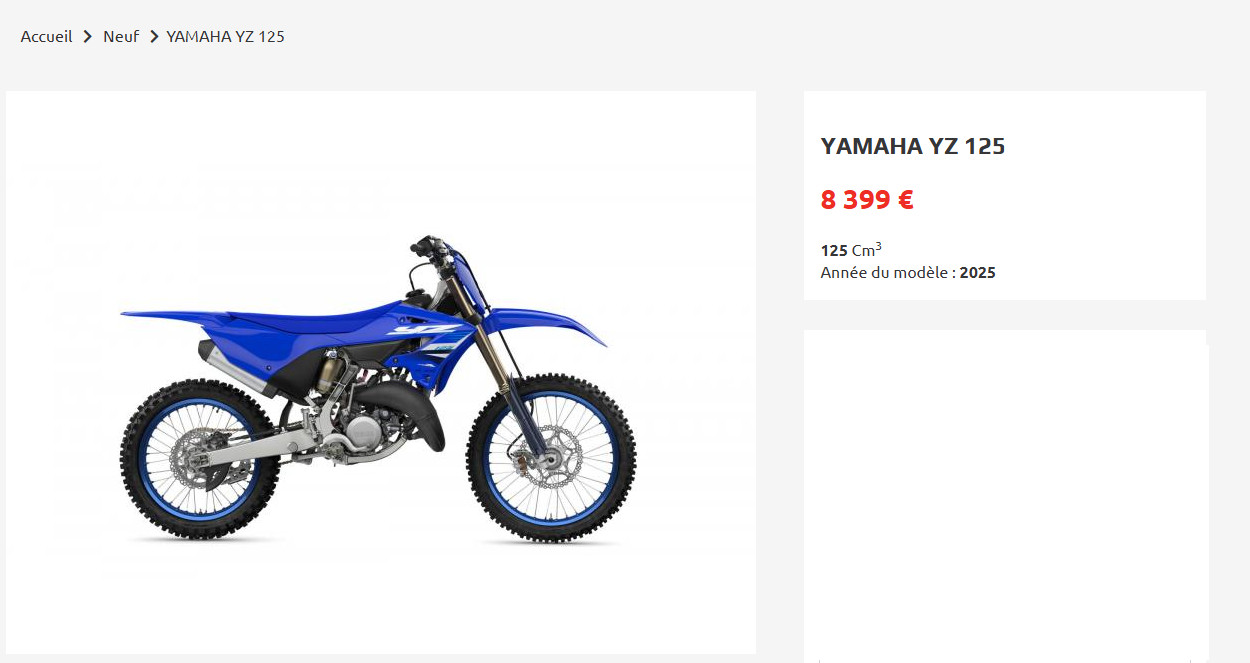Viewport: 1250px width, 663px height.
Task: Select the 125 Cm3 engine size text
Action: (x=851, y=250)
